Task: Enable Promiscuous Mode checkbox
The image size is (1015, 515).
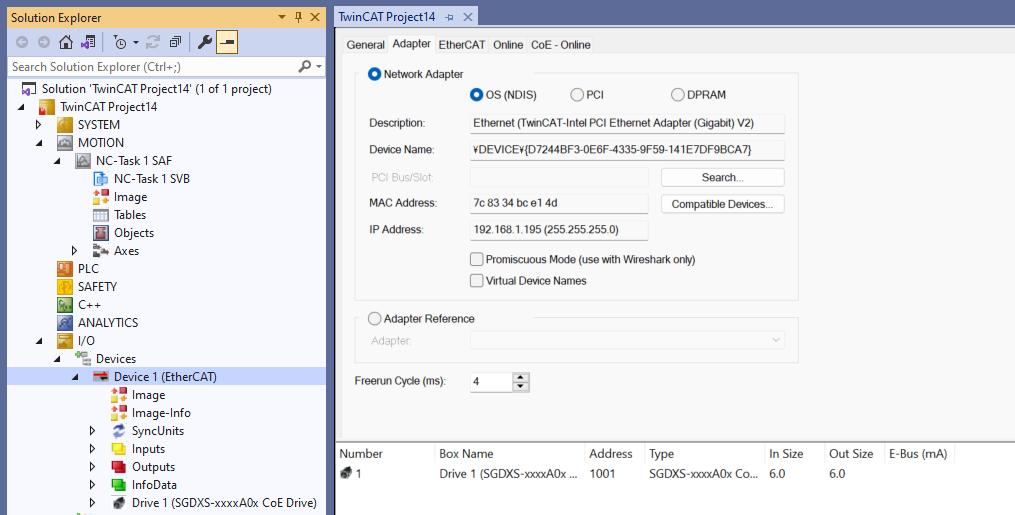Action: tap(476, 259)
